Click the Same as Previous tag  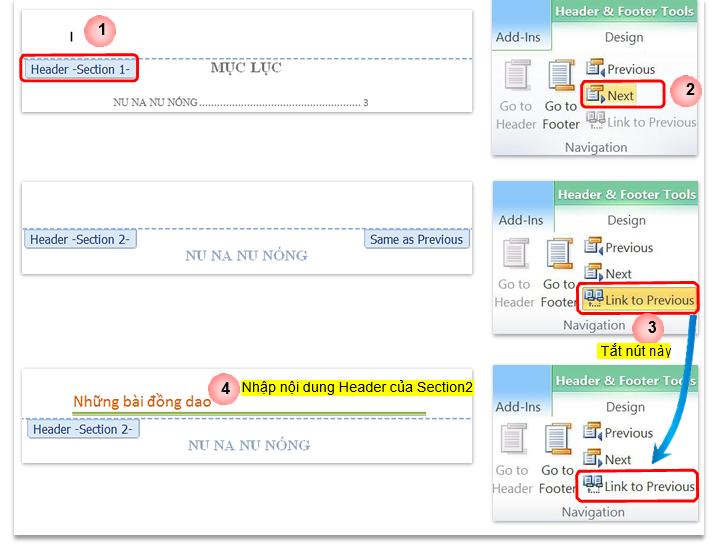tap(416, 240)
